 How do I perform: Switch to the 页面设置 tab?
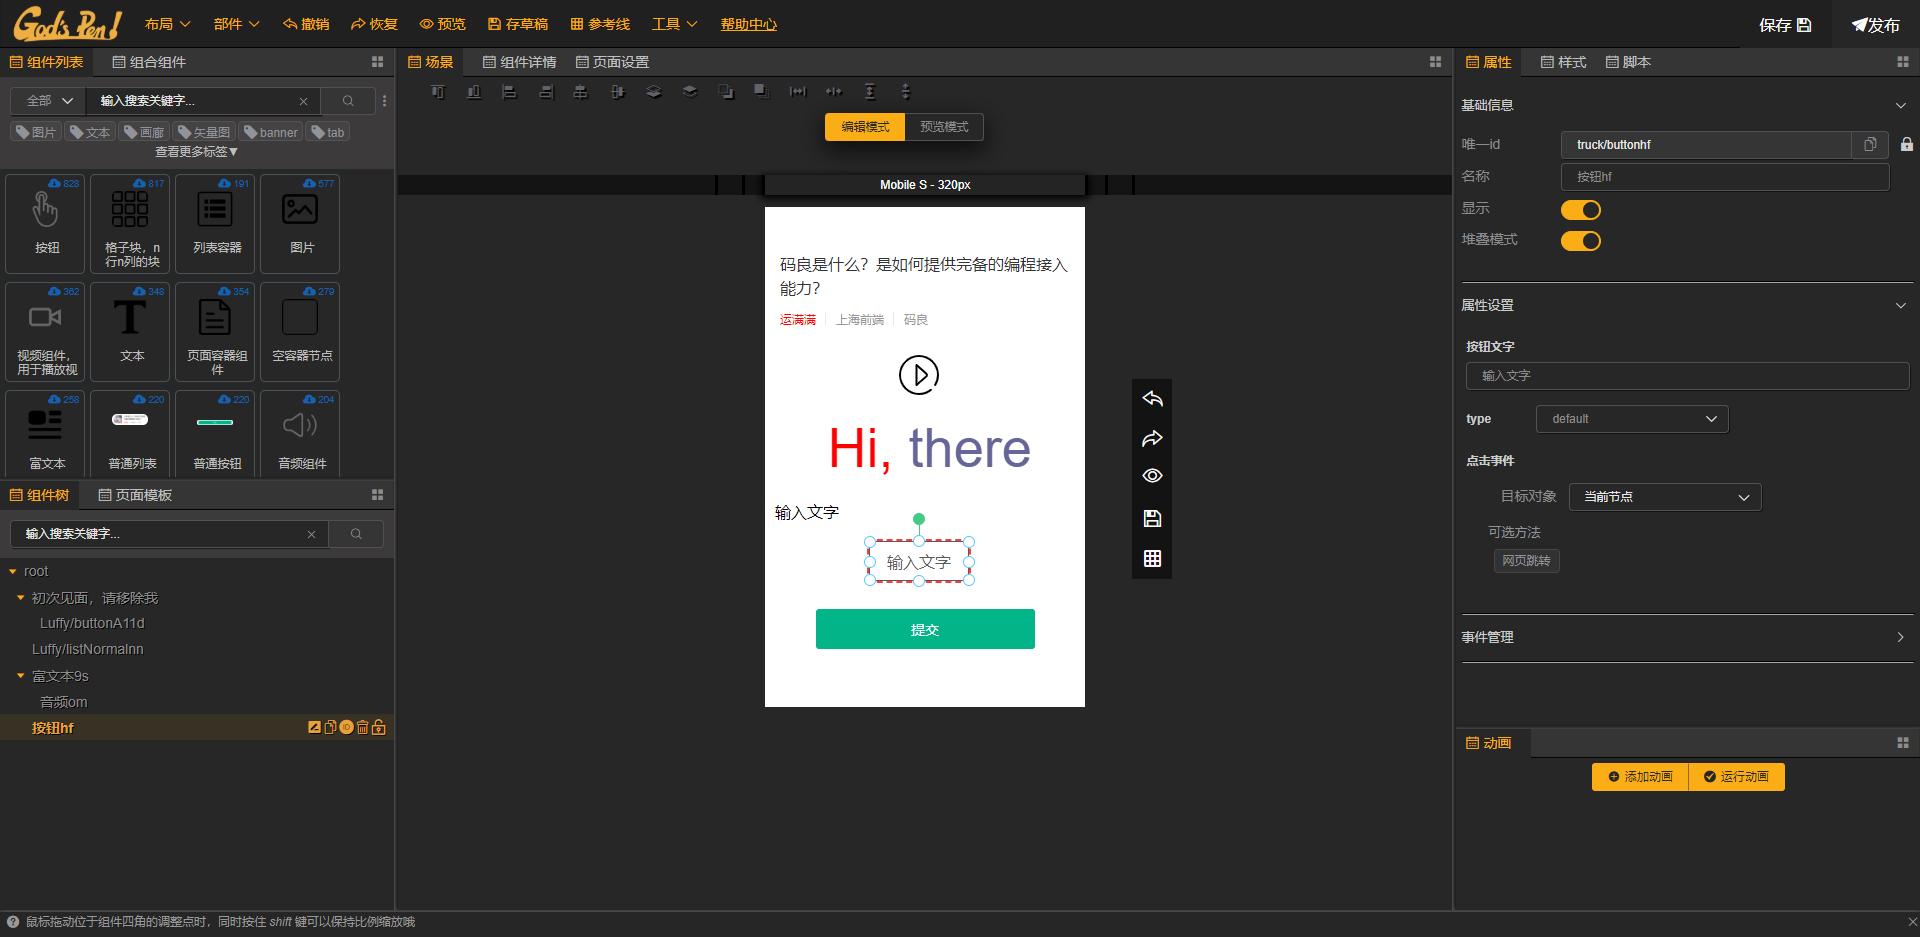[612, 62]
